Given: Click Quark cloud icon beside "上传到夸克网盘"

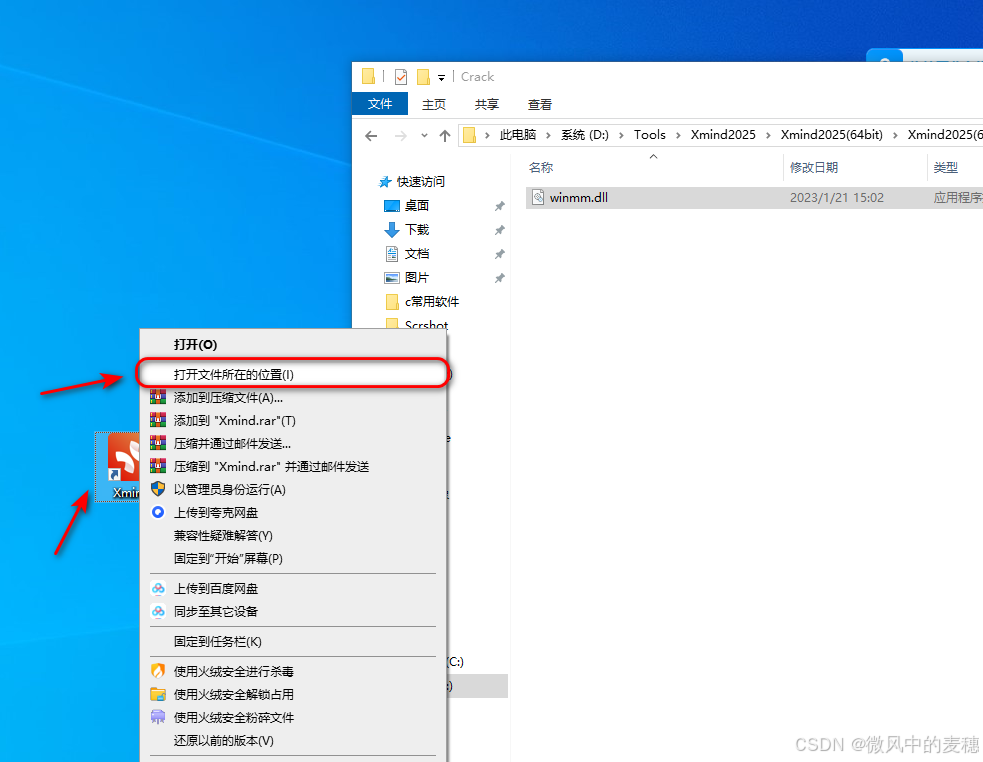Looking at the screenshot, I should coord(158,512).
